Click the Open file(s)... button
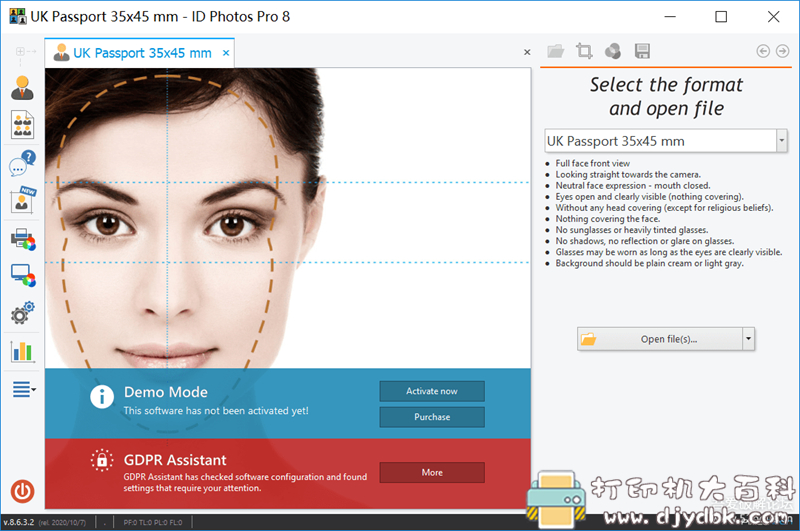 (x=660, y=339)
